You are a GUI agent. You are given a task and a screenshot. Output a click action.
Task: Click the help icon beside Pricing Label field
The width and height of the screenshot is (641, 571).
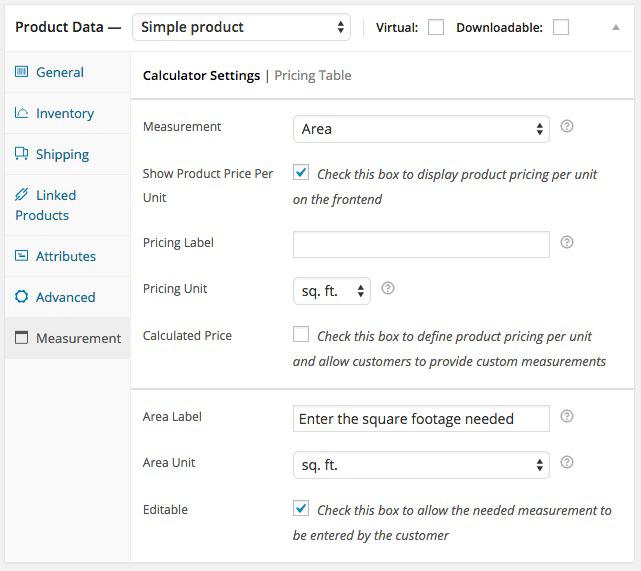(x=567, y=243)
